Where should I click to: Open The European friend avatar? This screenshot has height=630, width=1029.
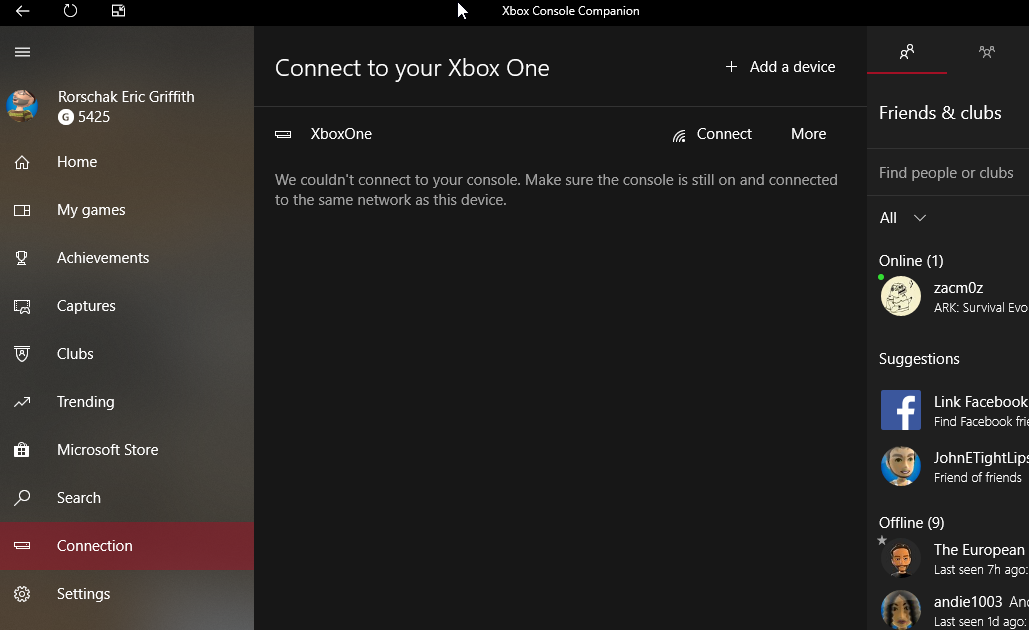pyautogui.click(x=900, y=558)
